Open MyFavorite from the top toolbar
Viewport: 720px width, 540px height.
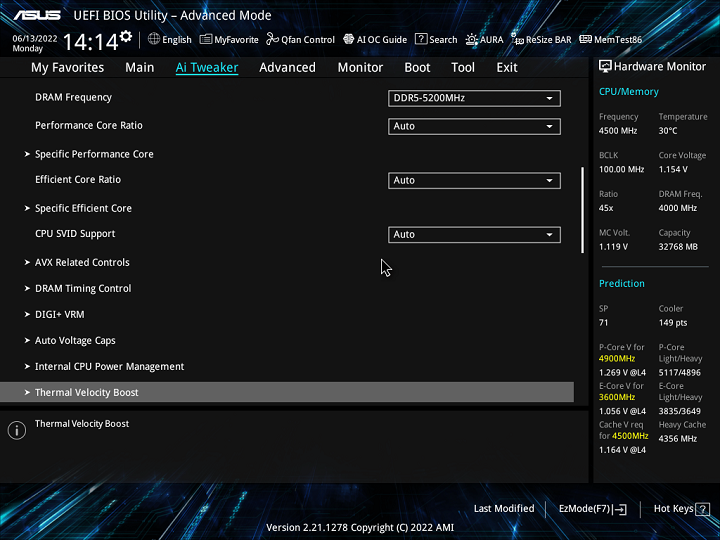pos(229,40)
